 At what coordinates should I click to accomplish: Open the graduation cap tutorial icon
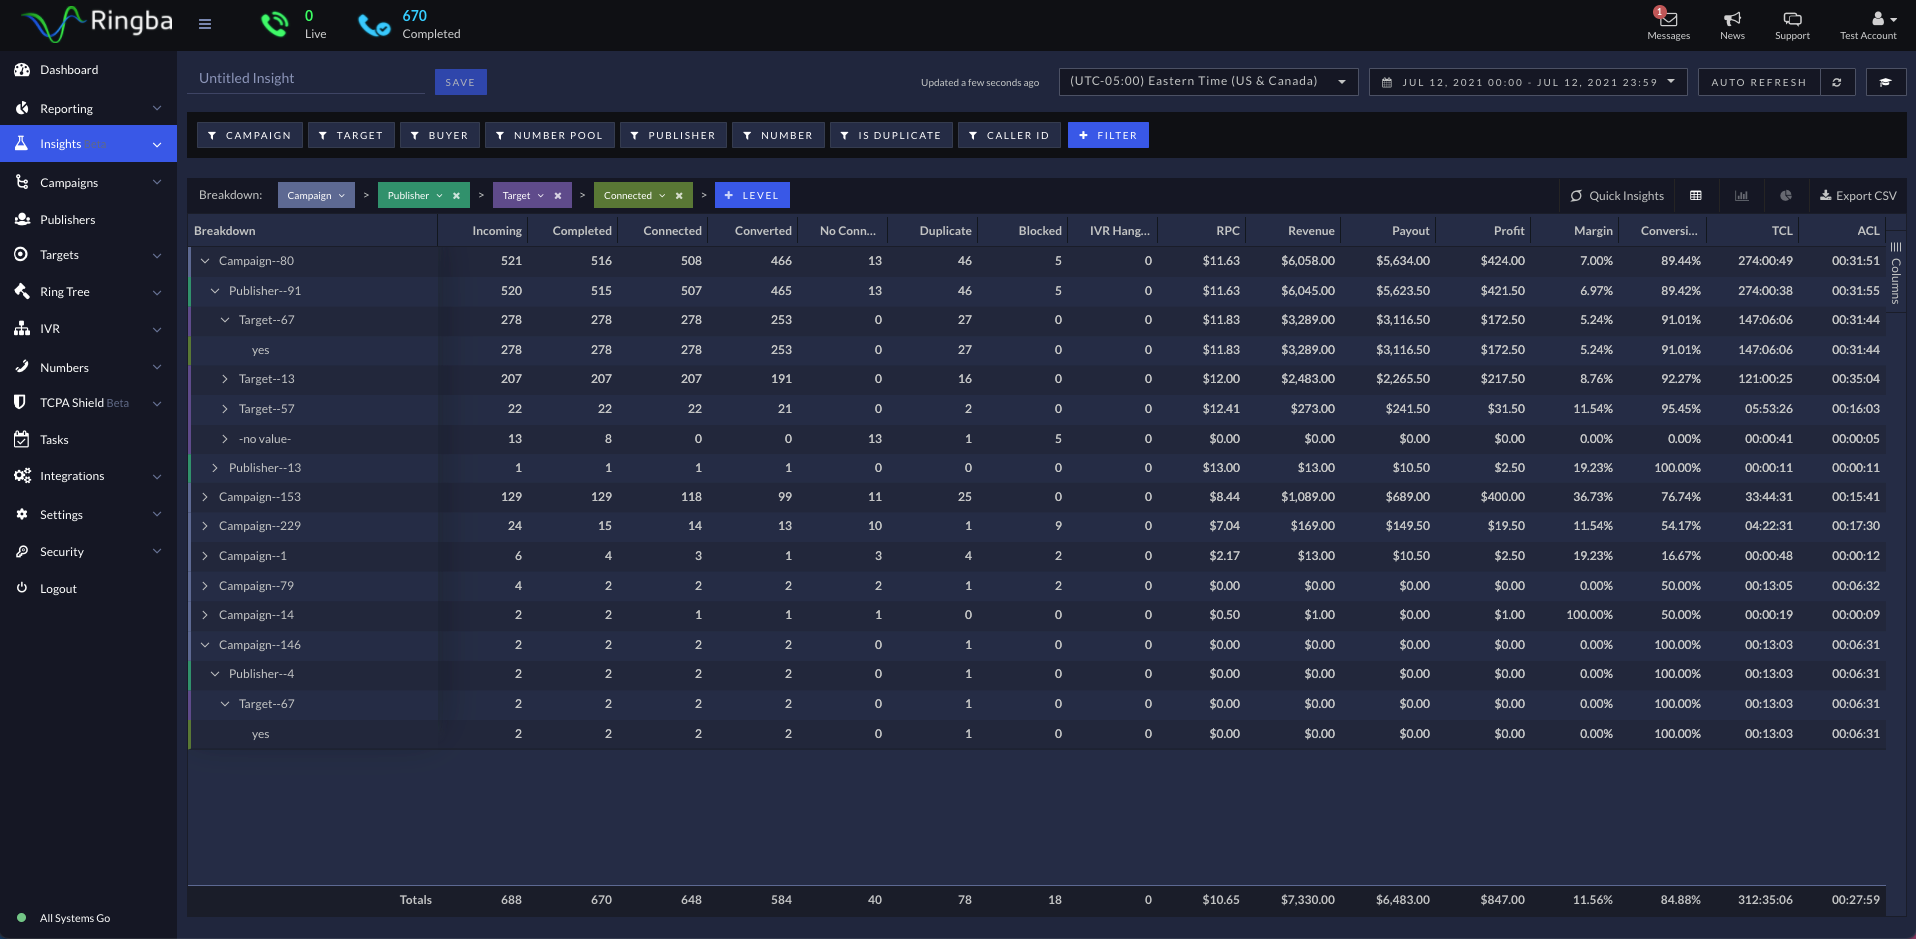(x=1885, y=82)
